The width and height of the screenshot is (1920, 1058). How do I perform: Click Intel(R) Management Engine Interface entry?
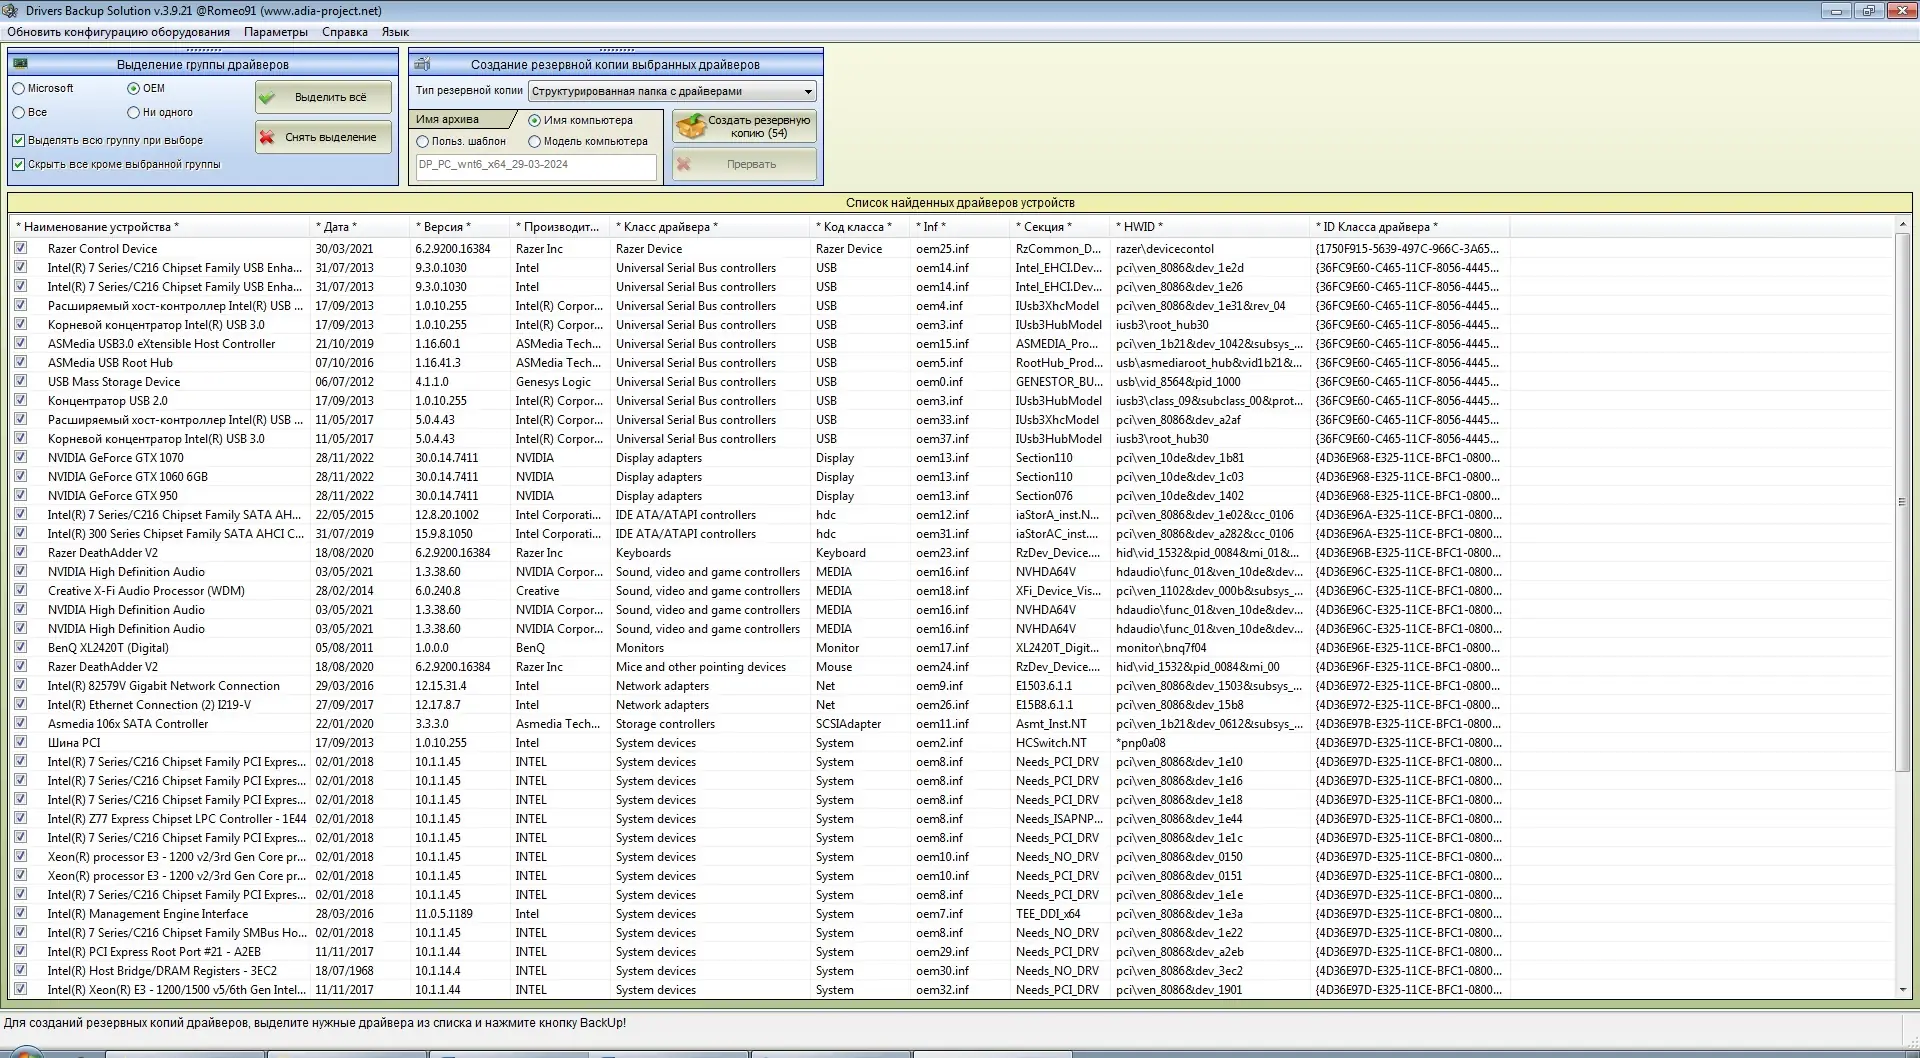(147, 913)
